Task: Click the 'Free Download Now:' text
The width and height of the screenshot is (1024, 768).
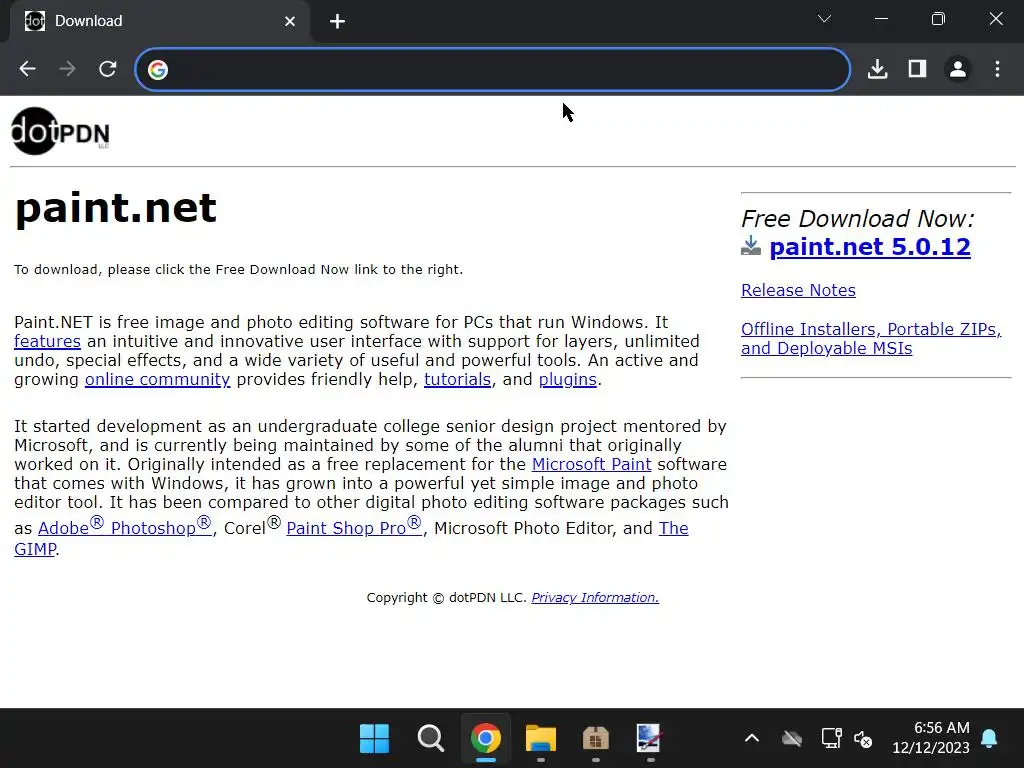Action: (x=858, y=218)
